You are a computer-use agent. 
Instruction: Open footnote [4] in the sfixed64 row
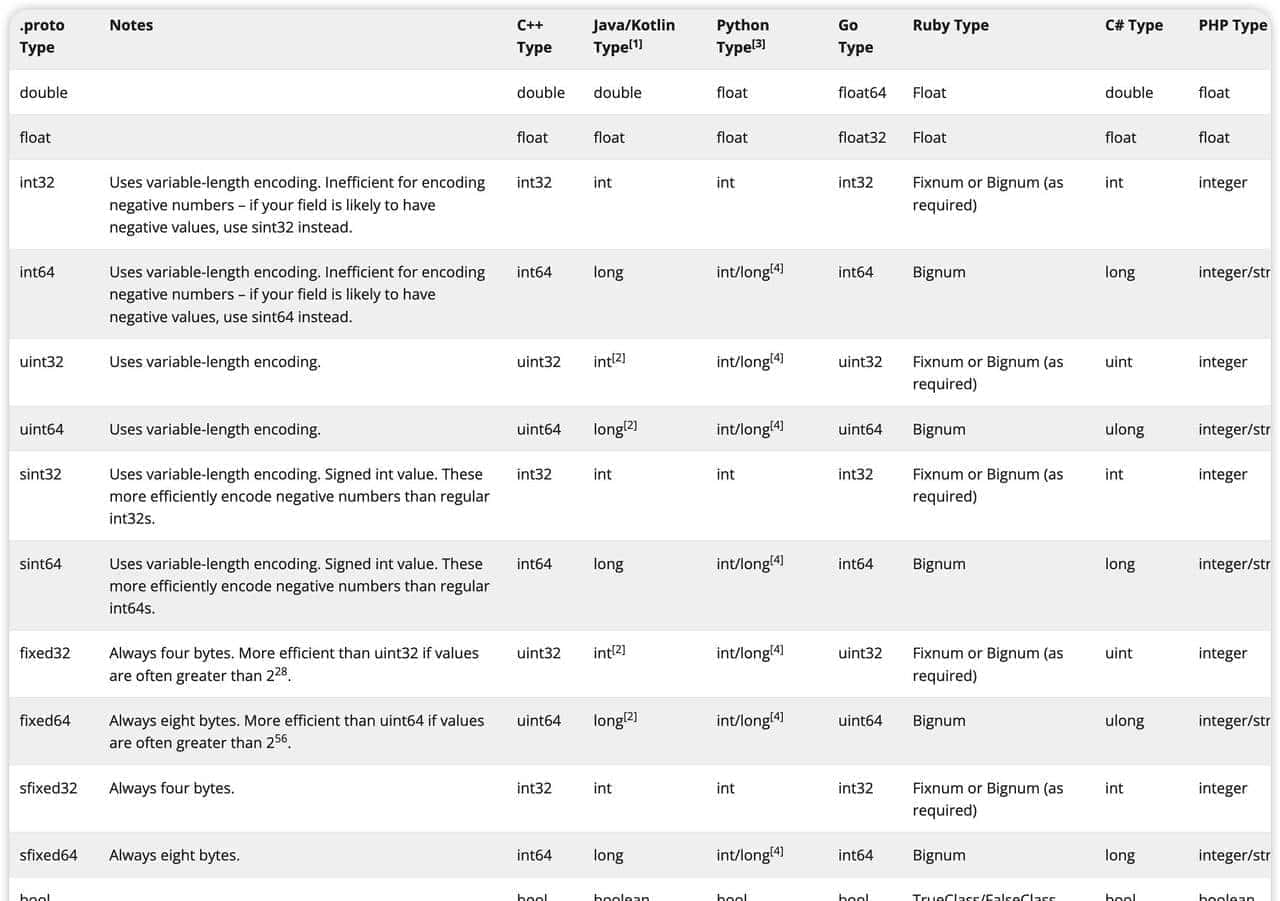pyautogui.click(x=777, y=851)
